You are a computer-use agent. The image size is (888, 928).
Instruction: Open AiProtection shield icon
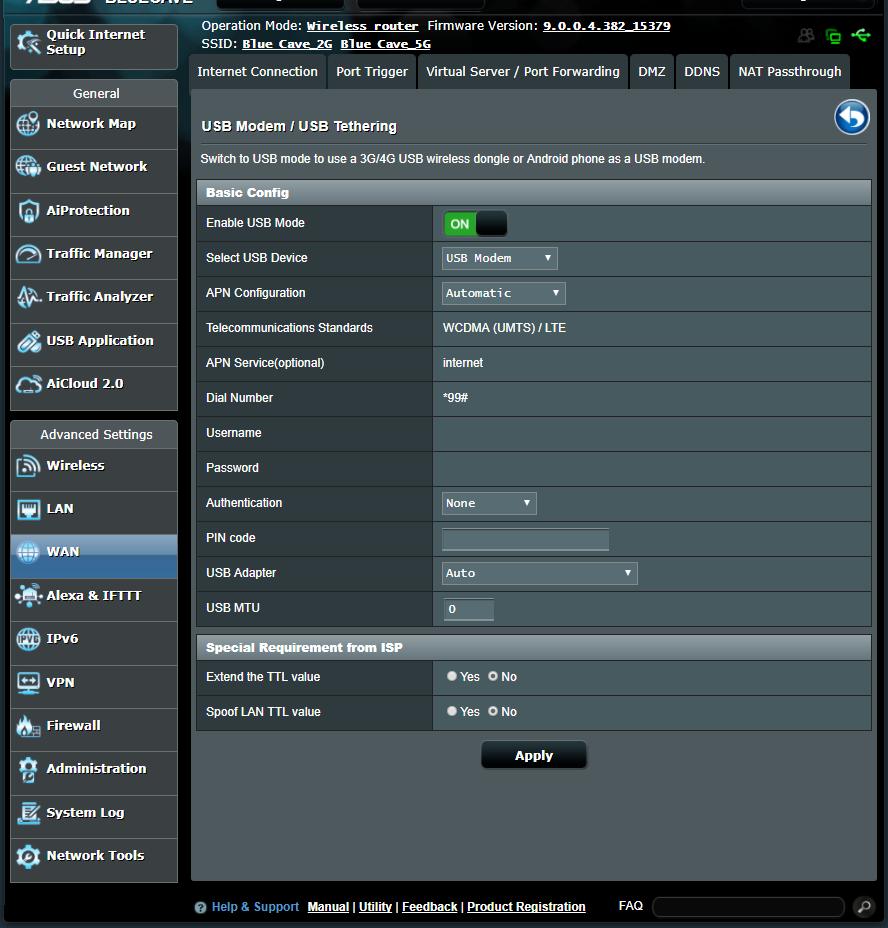pyautogui.click(x=28, y=211)
